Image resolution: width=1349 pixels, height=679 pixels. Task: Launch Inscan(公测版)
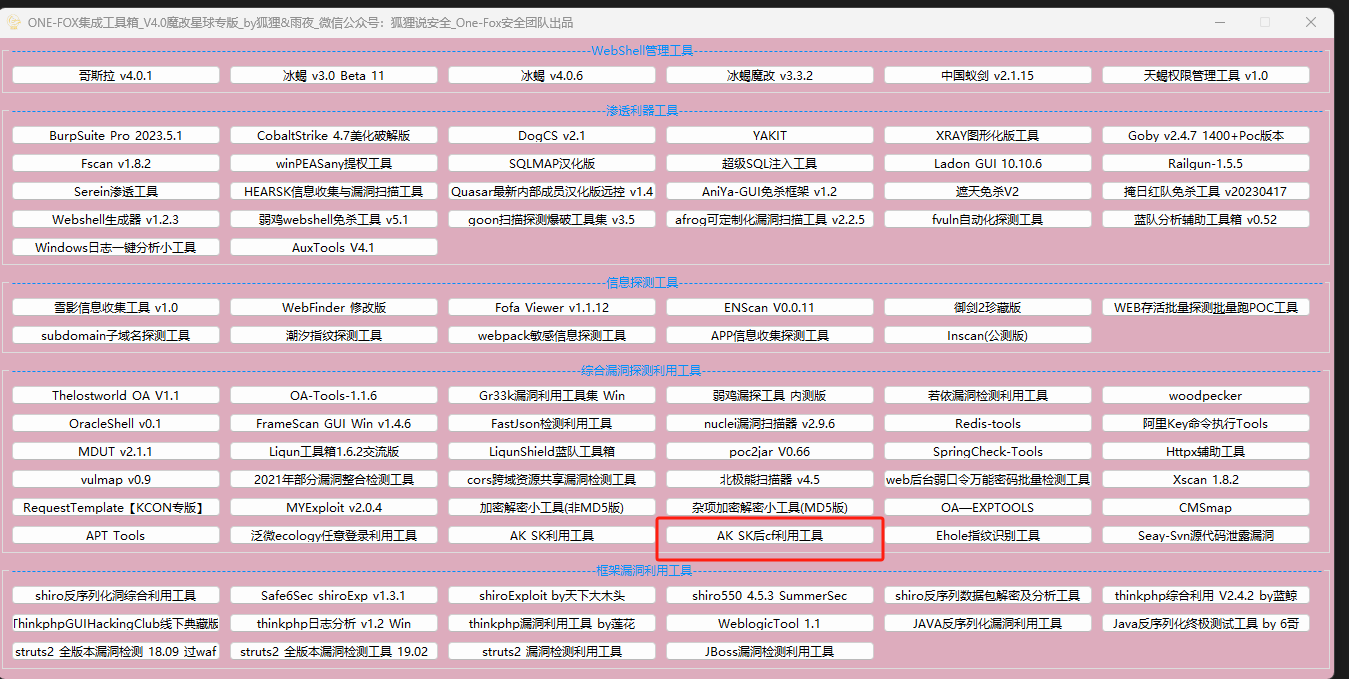point(988,335)
